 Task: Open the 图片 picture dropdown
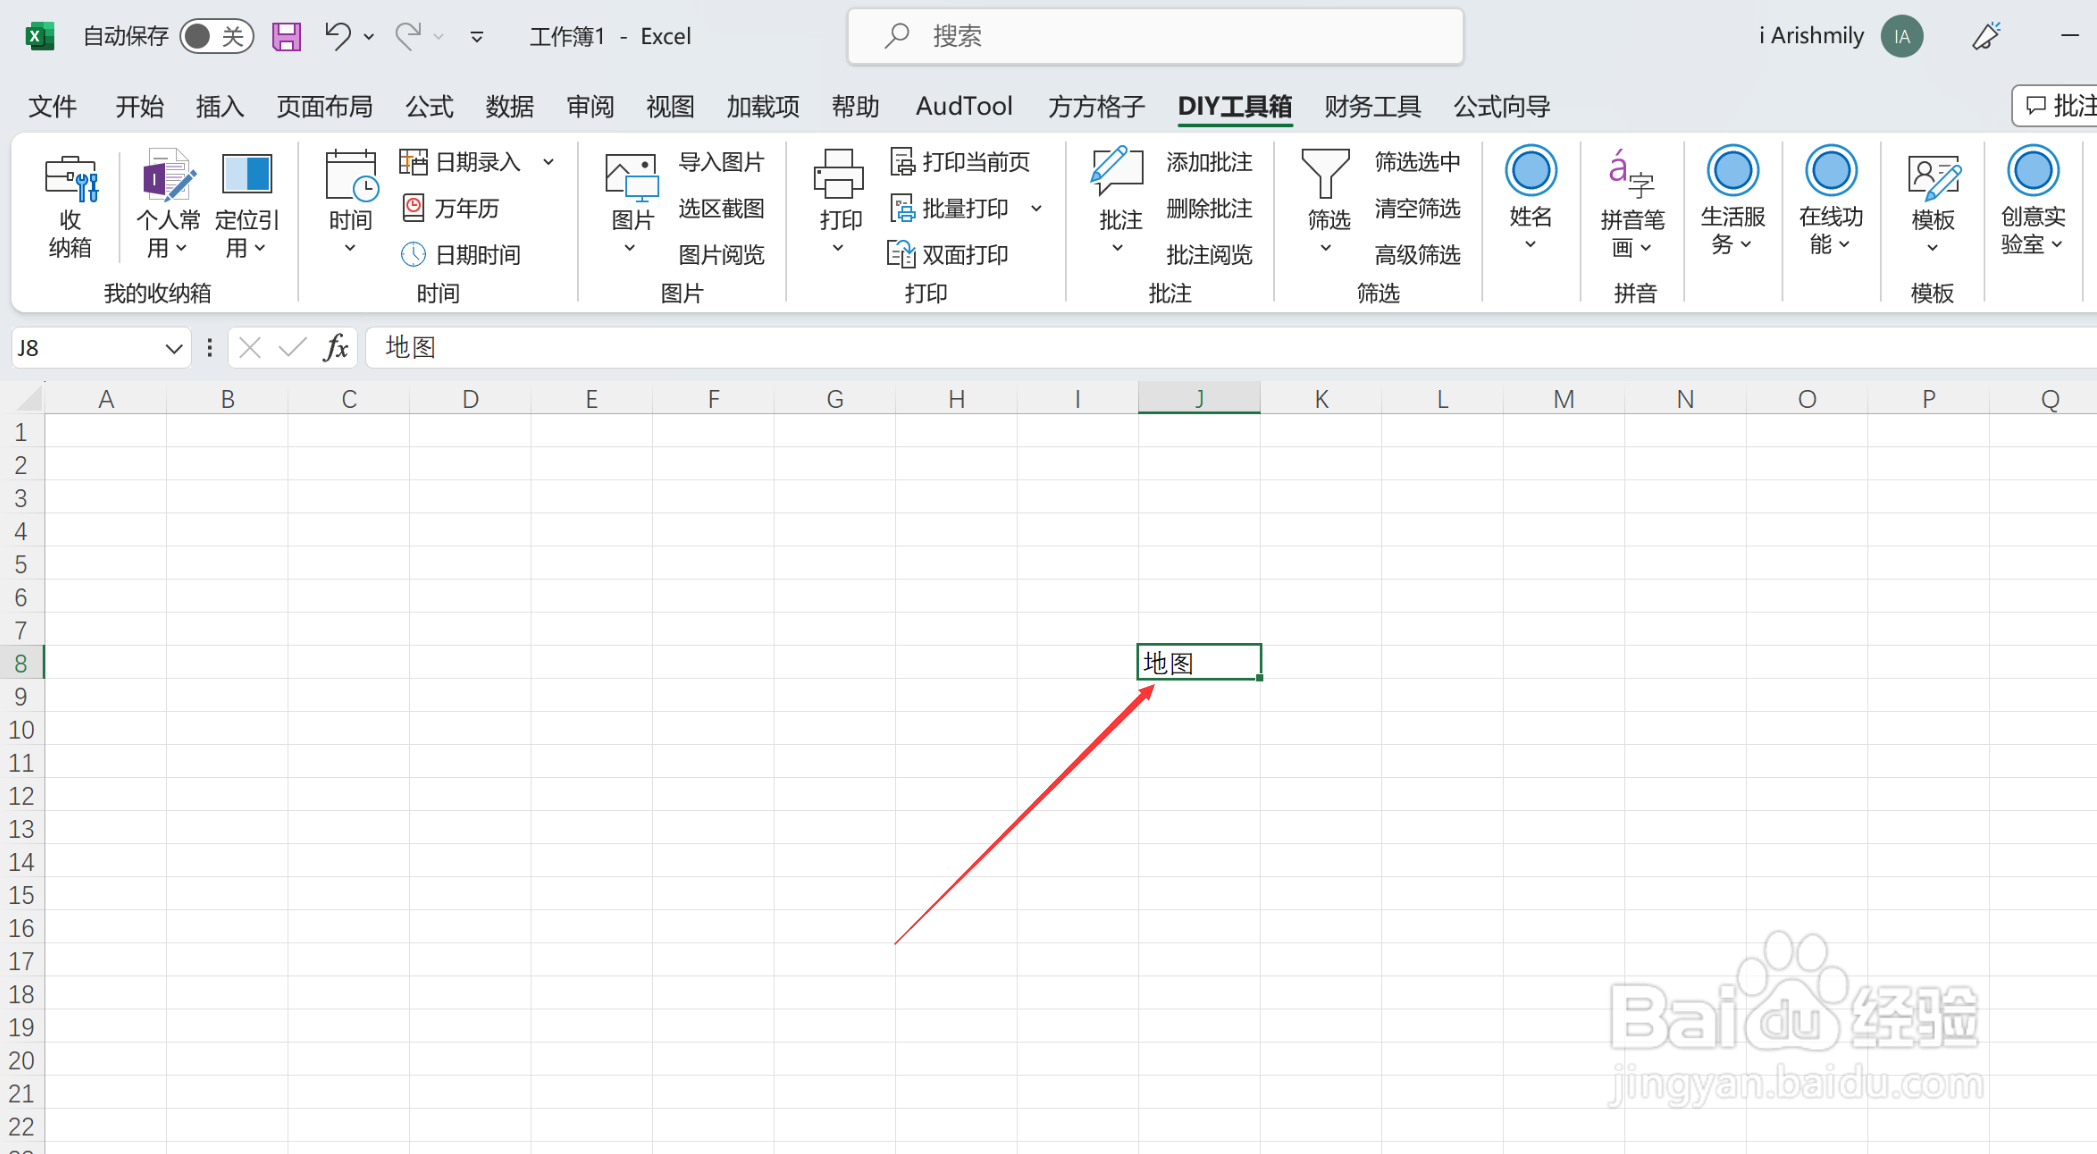click(x=632, y=204)
